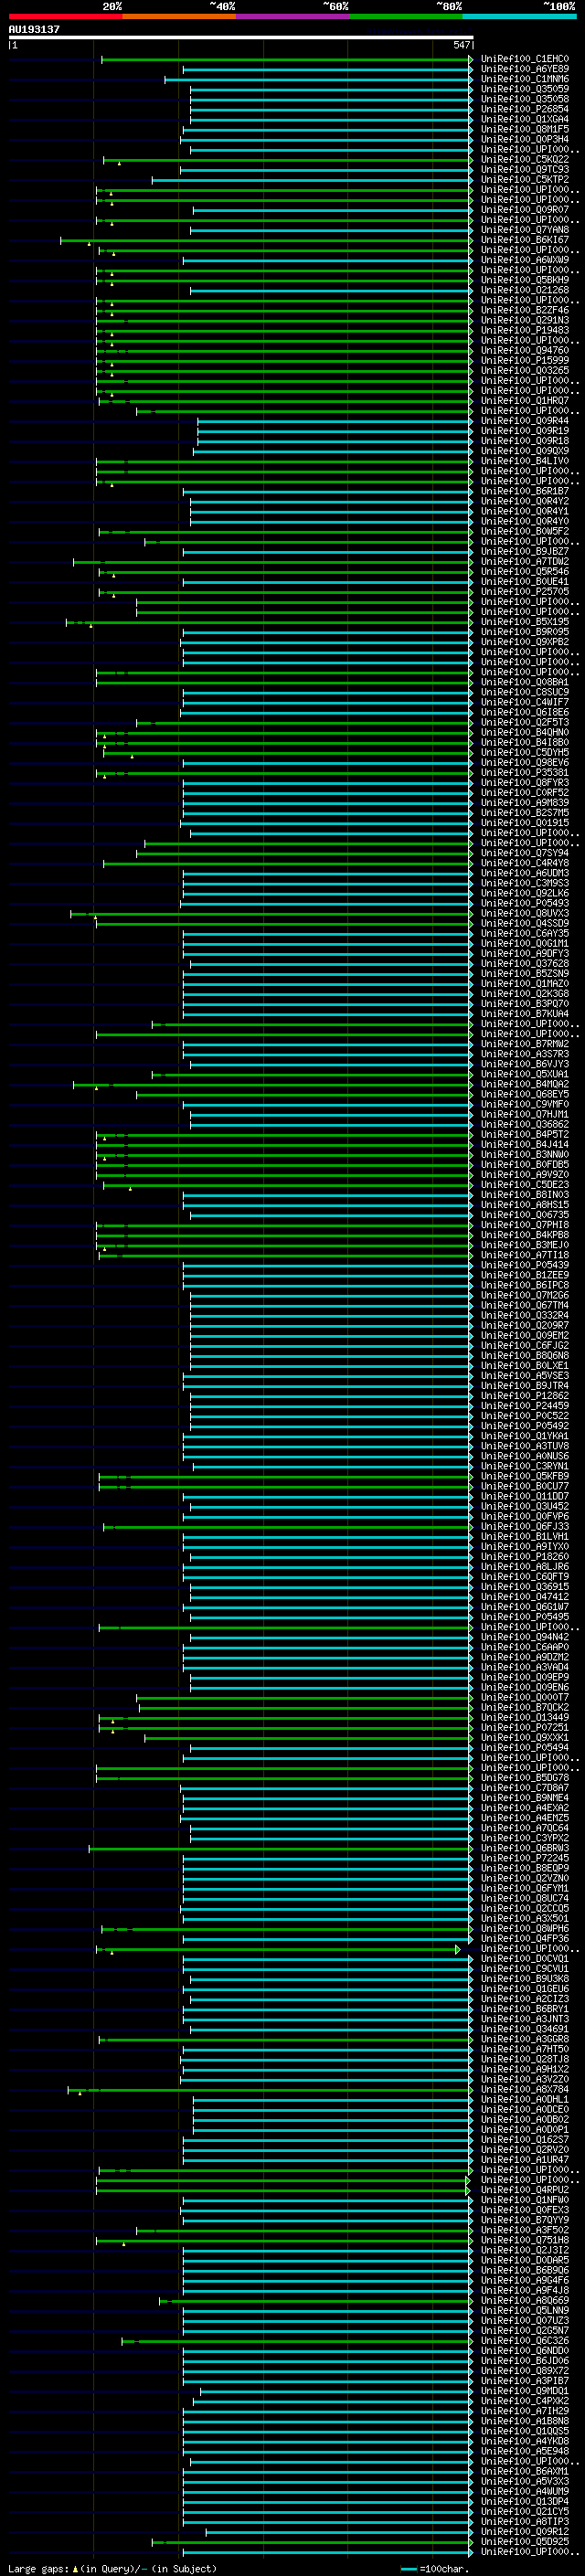The image size is (585, 2576).
Task: Click UniRef100_Q2F5T3 label
Action: [525, 722]
